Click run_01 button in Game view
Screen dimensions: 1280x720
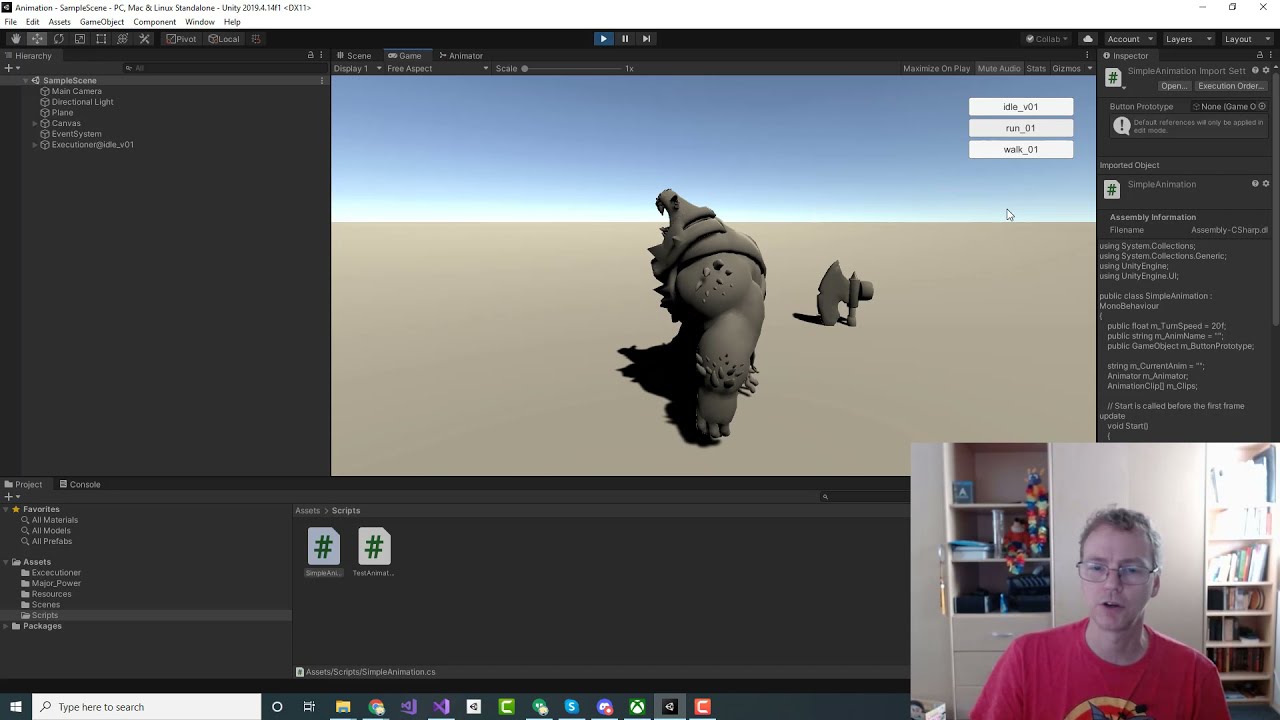[1021, 128]
